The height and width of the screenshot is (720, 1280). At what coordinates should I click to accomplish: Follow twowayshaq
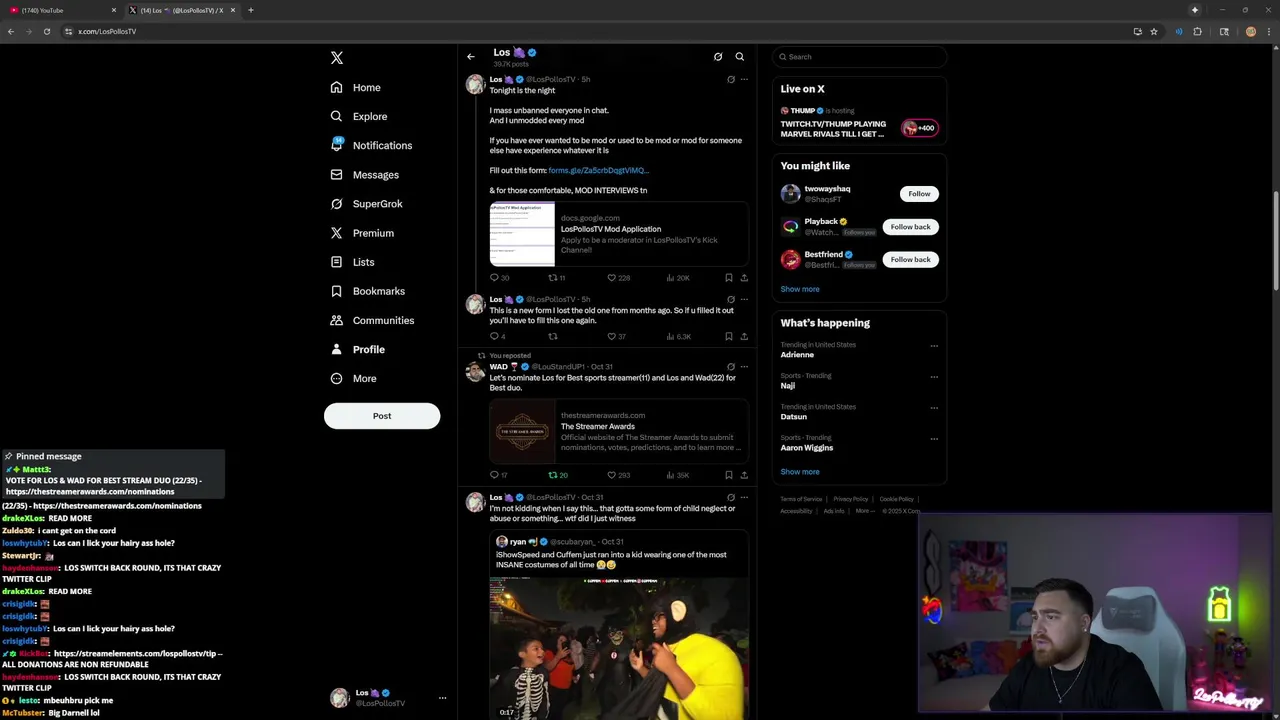coord(919,194)
